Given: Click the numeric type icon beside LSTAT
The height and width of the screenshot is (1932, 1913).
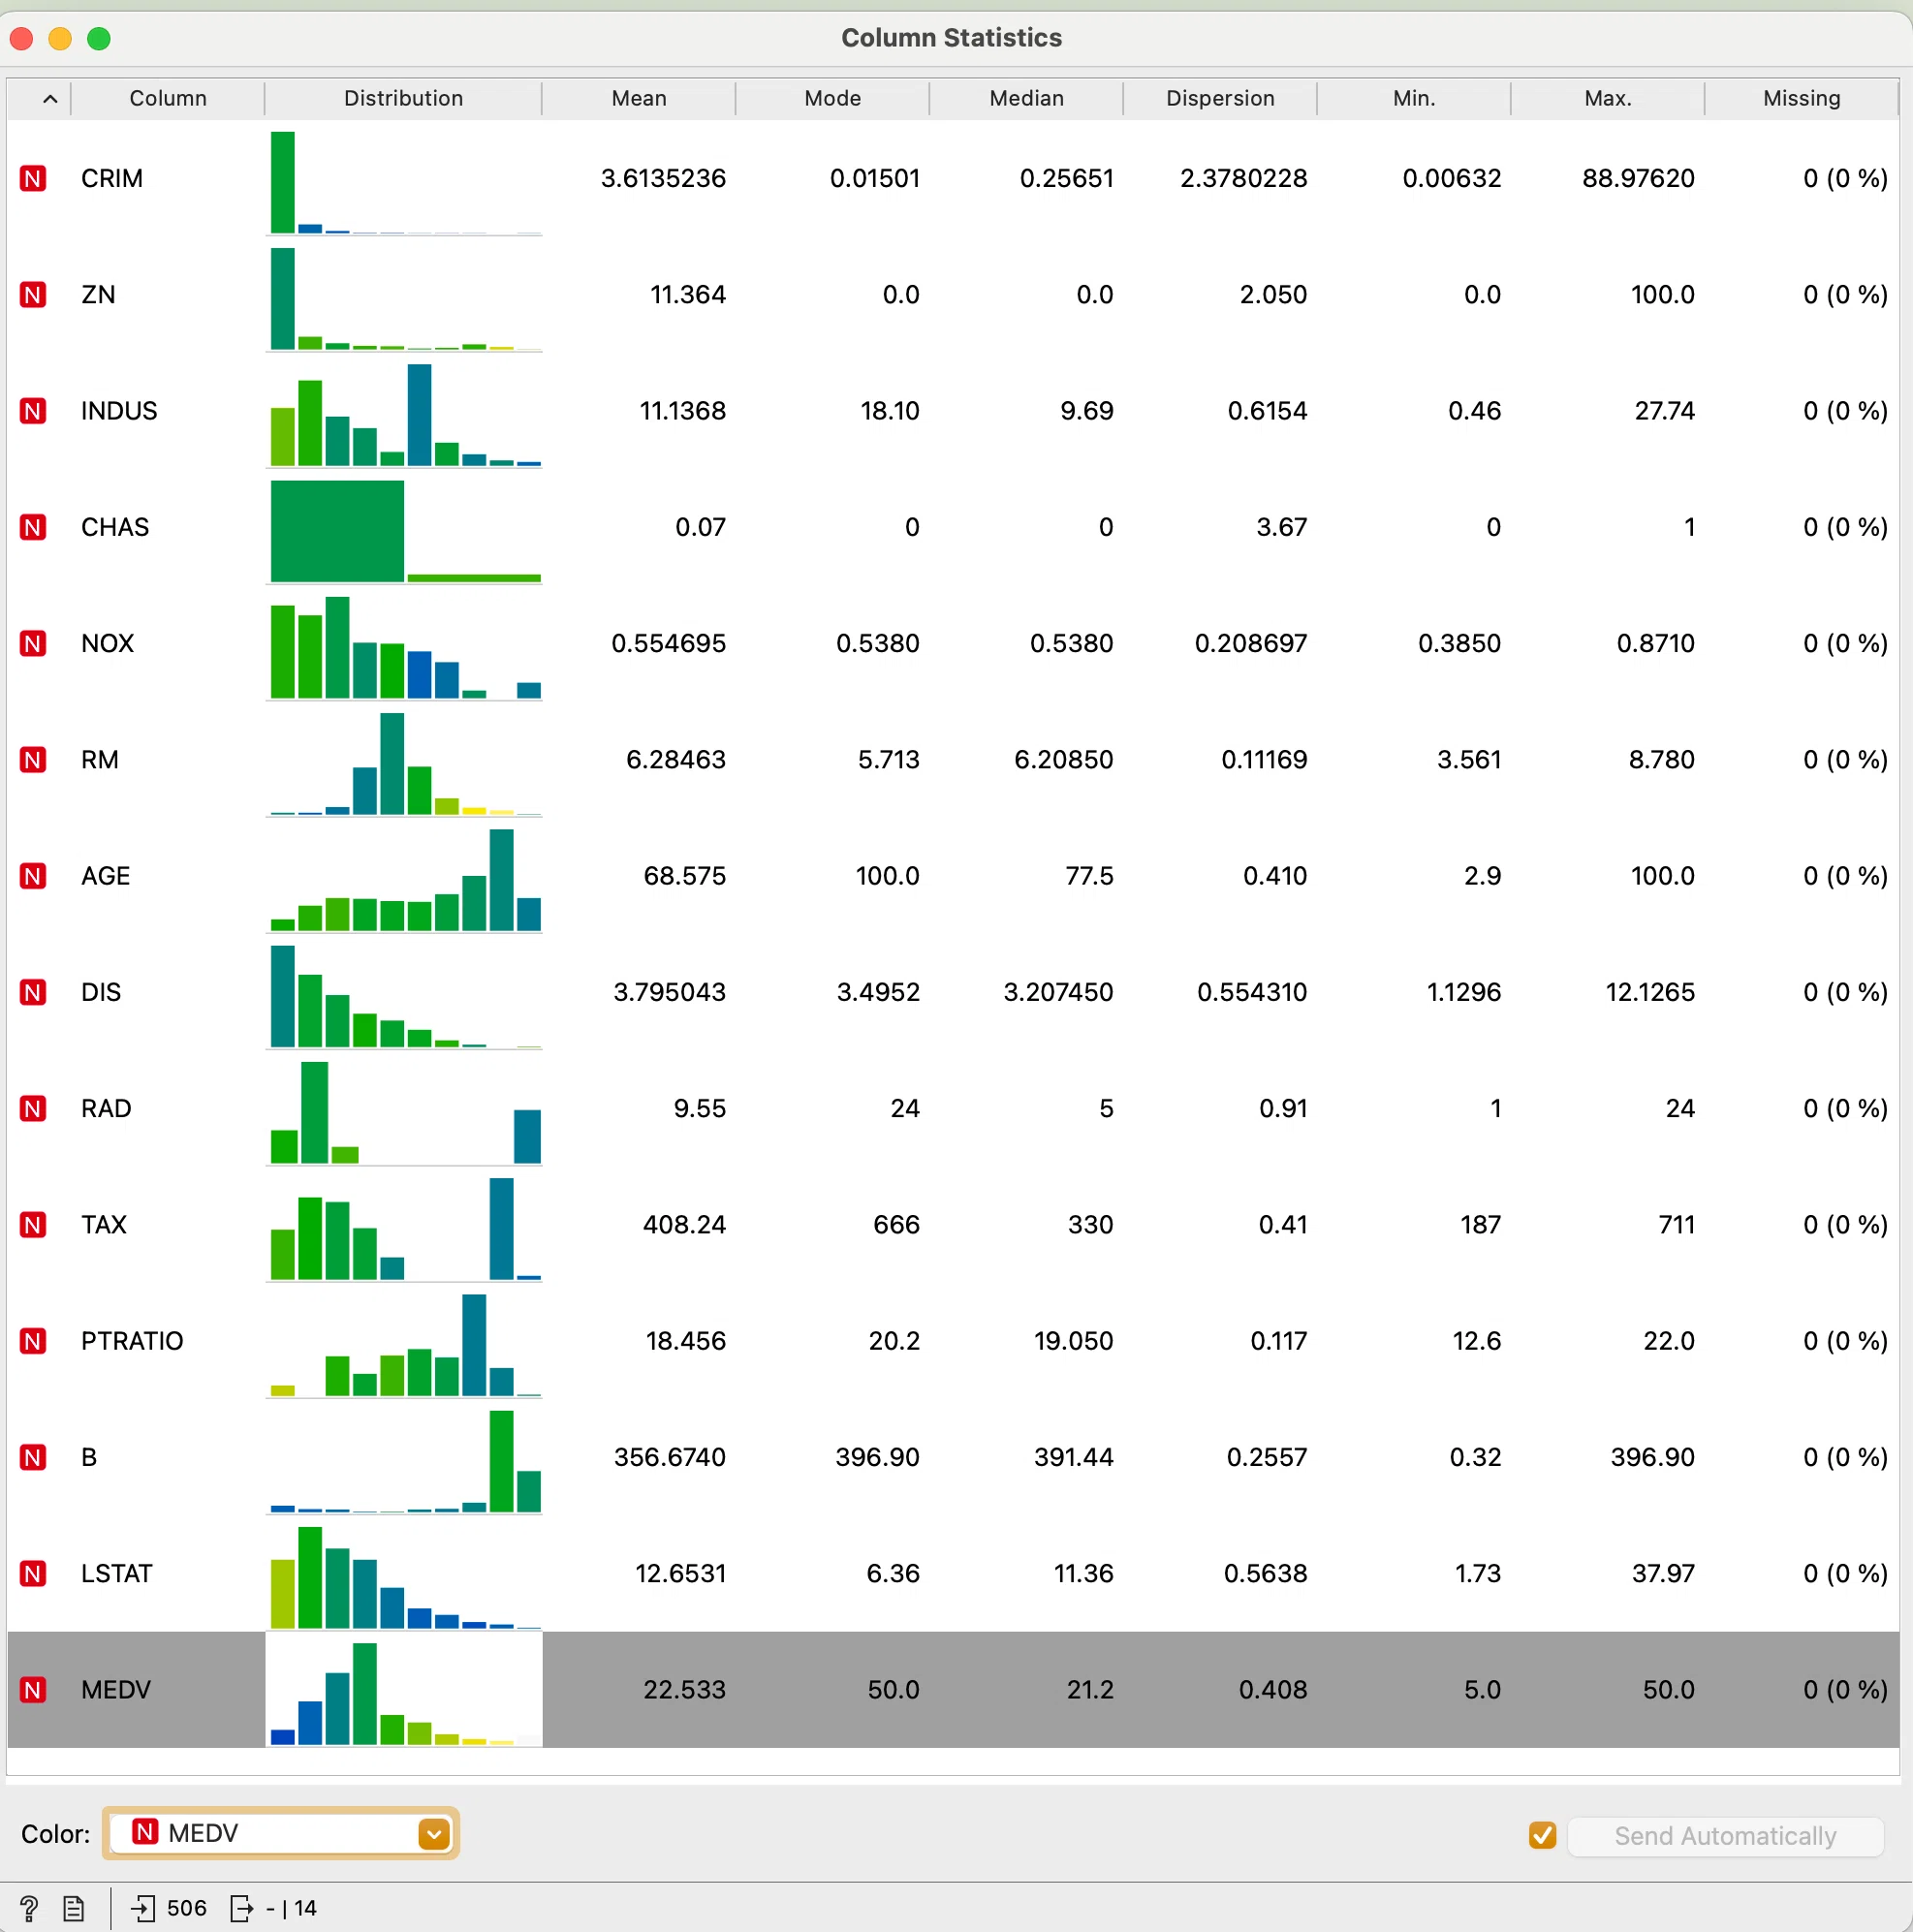Looking at the screenshot, I should click(33, 1573).
